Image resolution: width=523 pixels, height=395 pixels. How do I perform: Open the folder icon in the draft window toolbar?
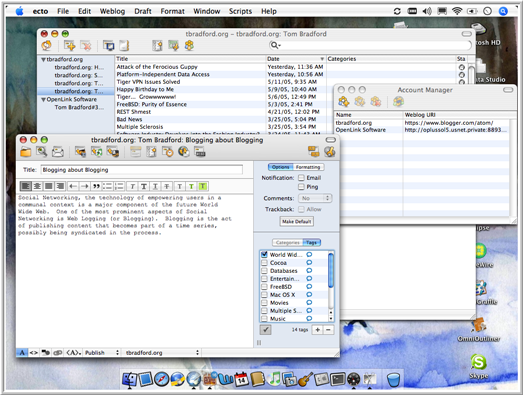26,152
